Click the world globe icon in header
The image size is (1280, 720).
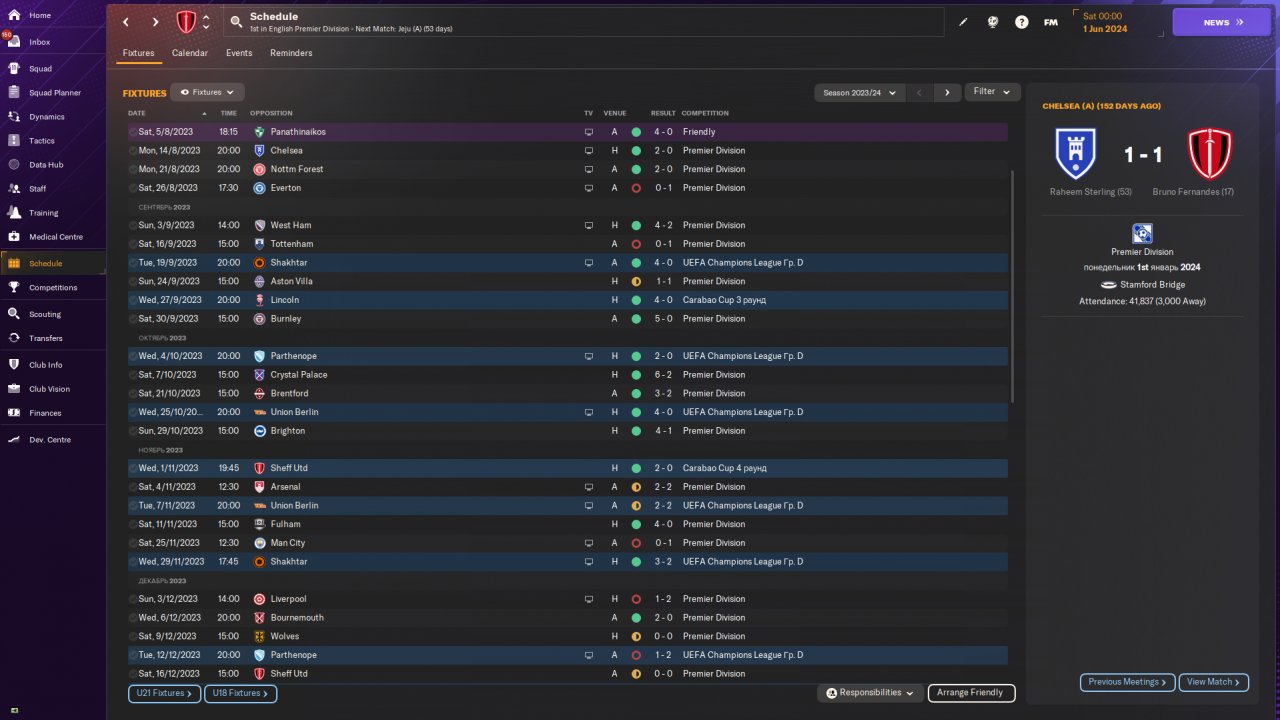pos(993,22)
